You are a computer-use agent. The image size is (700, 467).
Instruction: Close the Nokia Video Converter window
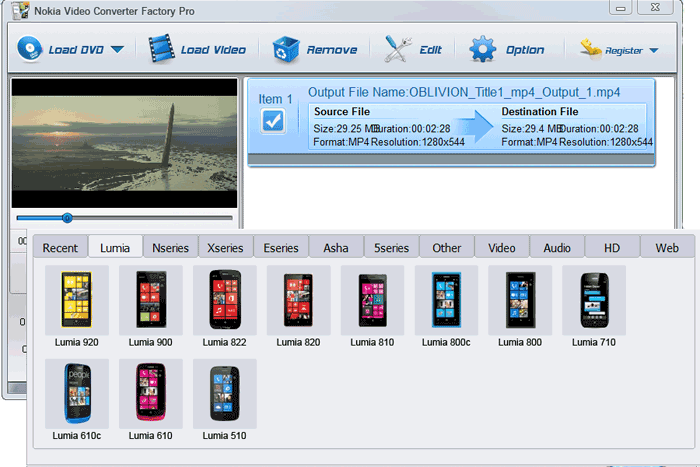click(655, 8)
